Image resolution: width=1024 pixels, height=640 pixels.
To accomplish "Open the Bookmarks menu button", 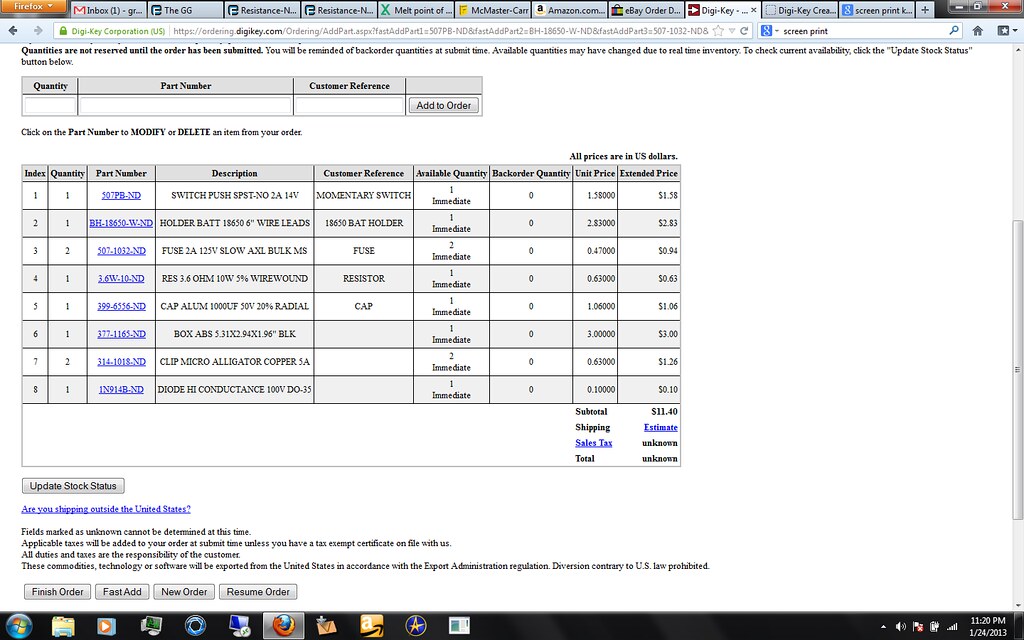I will pos(1006,31).
